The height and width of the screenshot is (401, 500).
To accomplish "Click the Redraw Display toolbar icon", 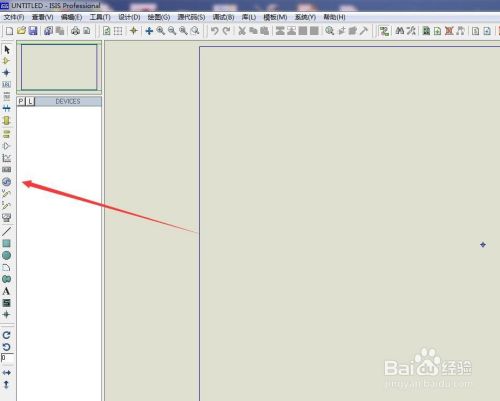I will click(107, 31).
